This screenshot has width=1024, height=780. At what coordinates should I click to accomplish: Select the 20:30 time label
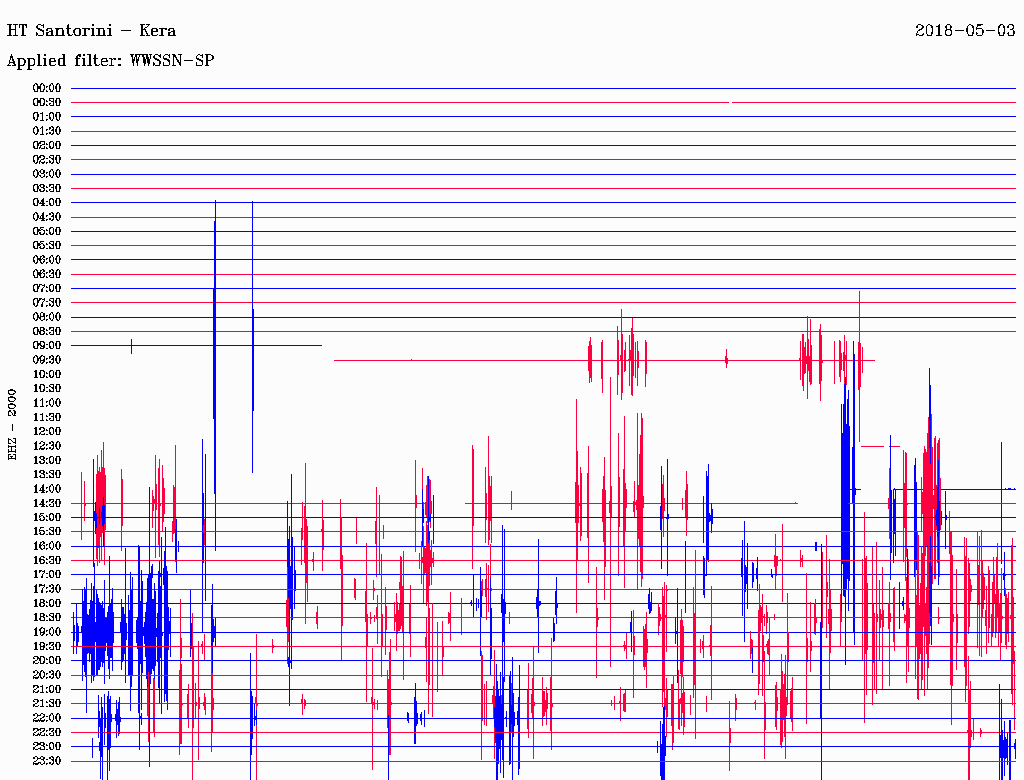click(x=47, y=675)
